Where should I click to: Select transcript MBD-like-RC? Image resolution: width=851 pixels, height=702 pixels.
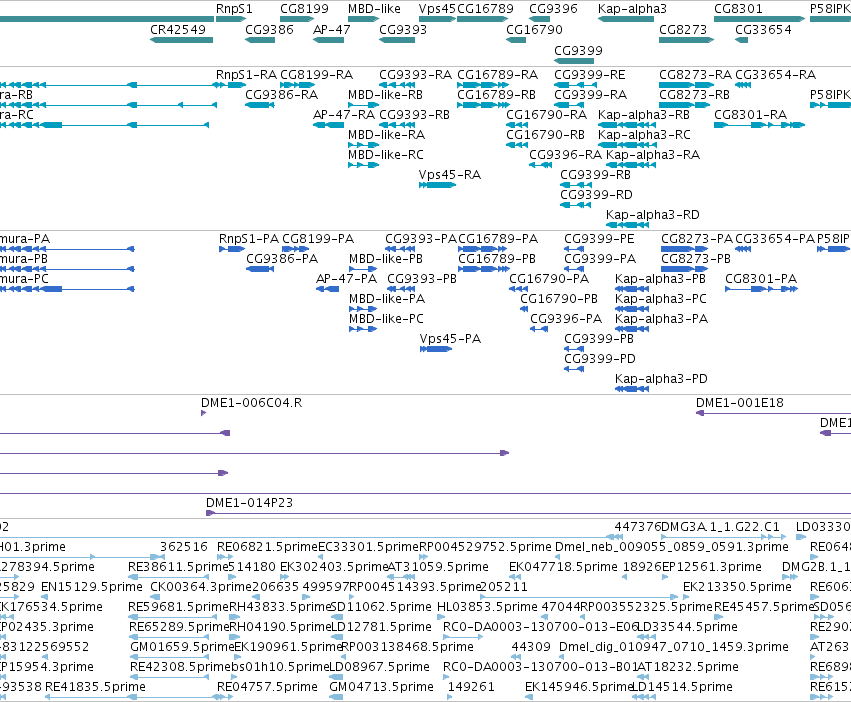pyautogui.click(x=386, y=155)
